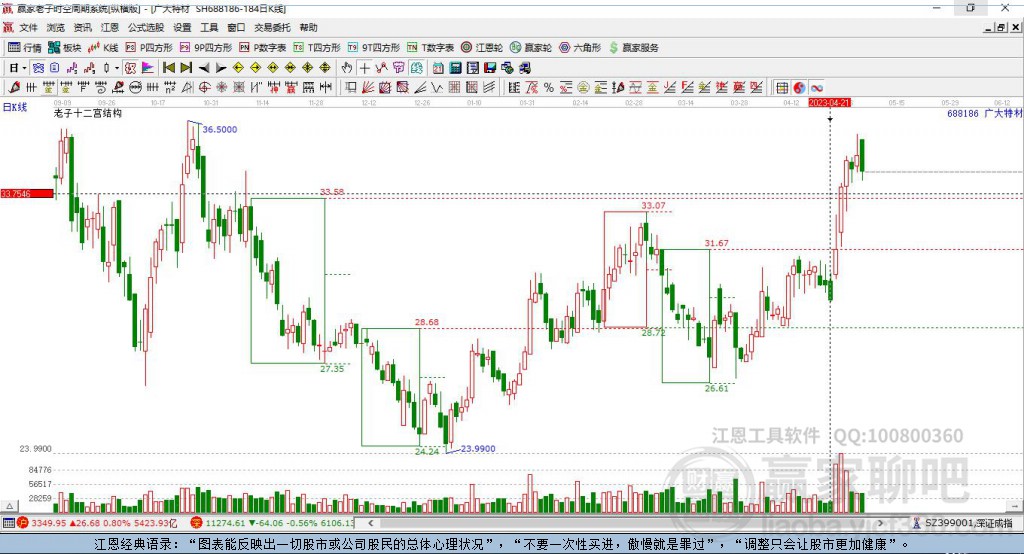Jump to first bar icon
1024x554 pixels.
click(x=168, y=68)
